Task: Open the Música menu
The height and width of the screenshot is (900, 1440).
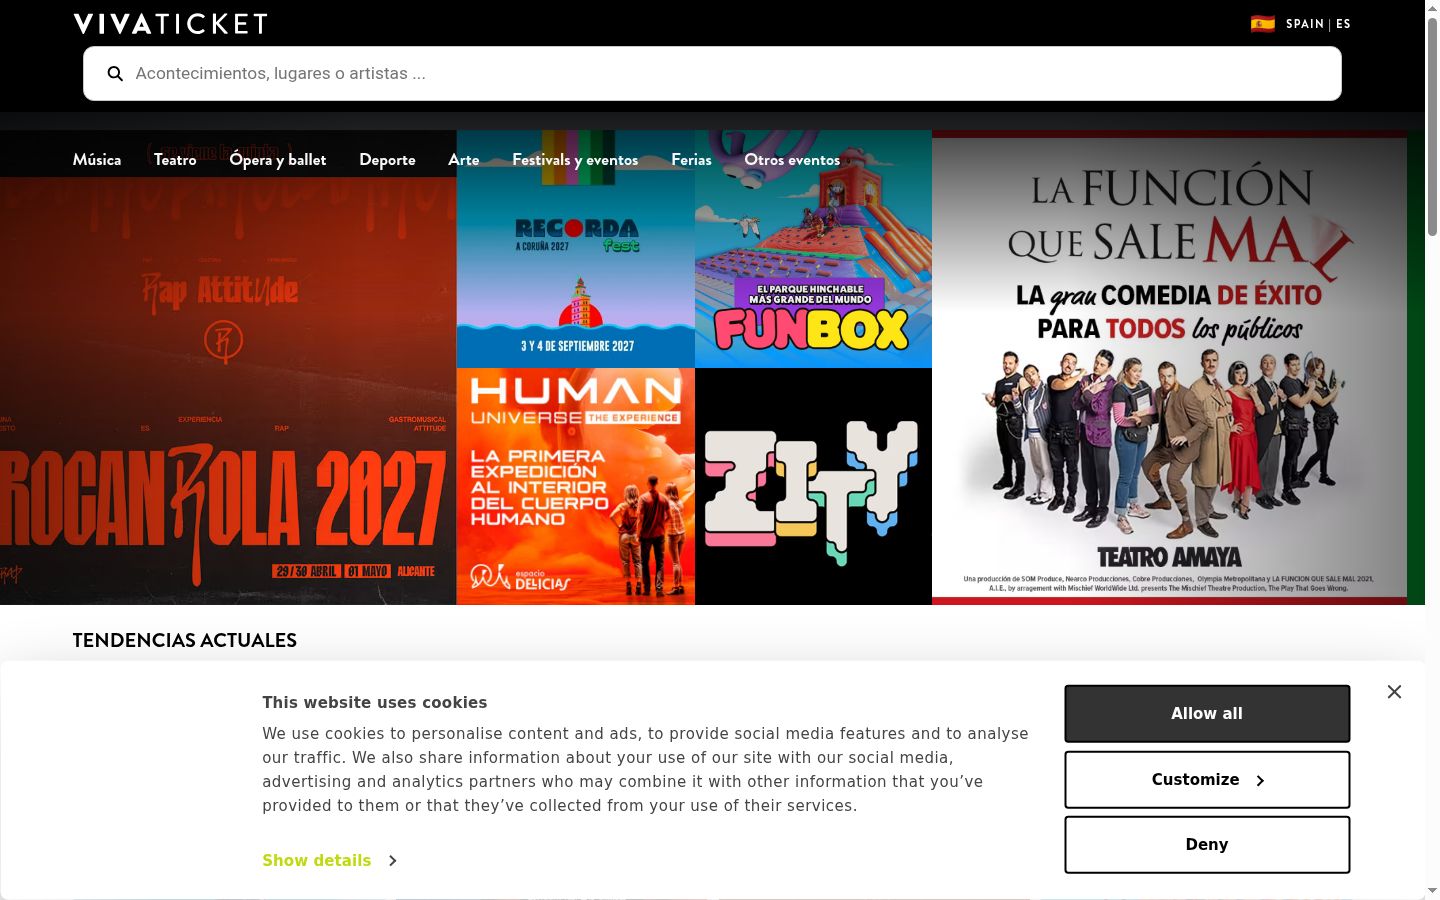Action: coord(97,160)
